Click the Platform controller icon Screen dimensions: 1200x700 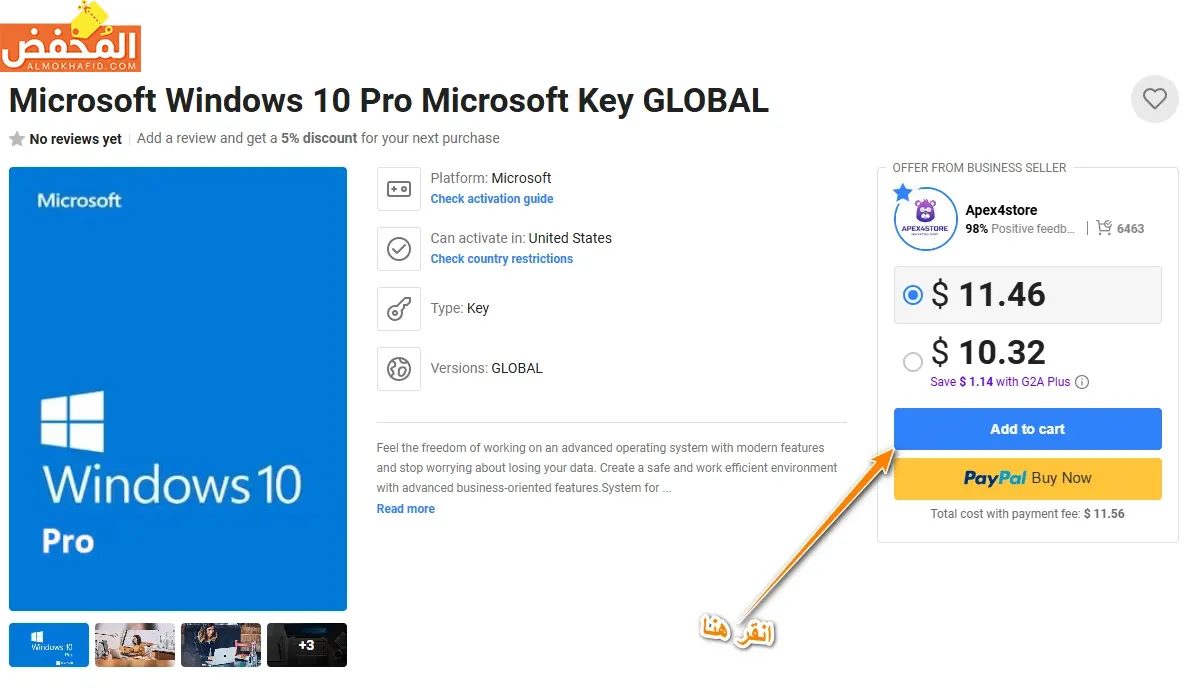[399, 189]
